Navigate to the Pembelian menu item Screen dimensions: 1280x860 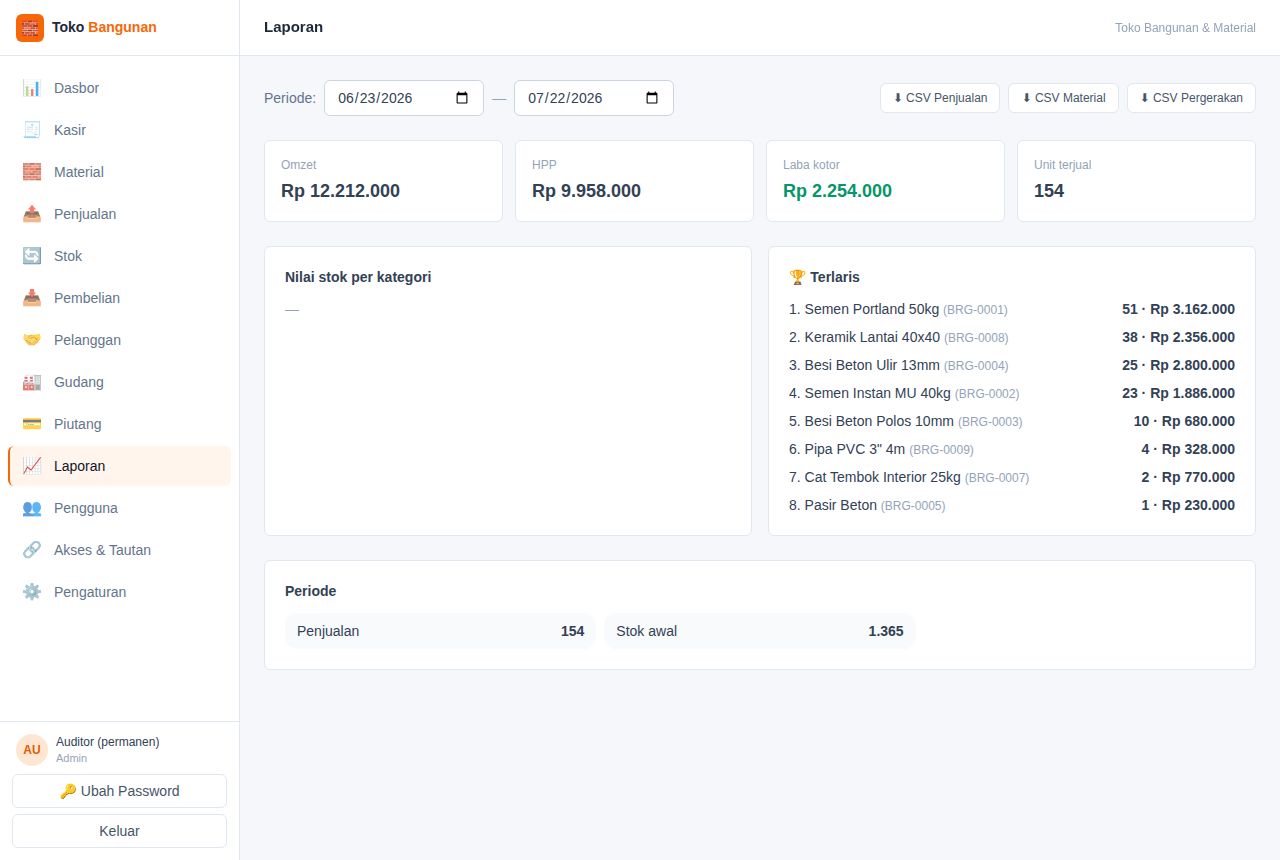click(119, 298)
